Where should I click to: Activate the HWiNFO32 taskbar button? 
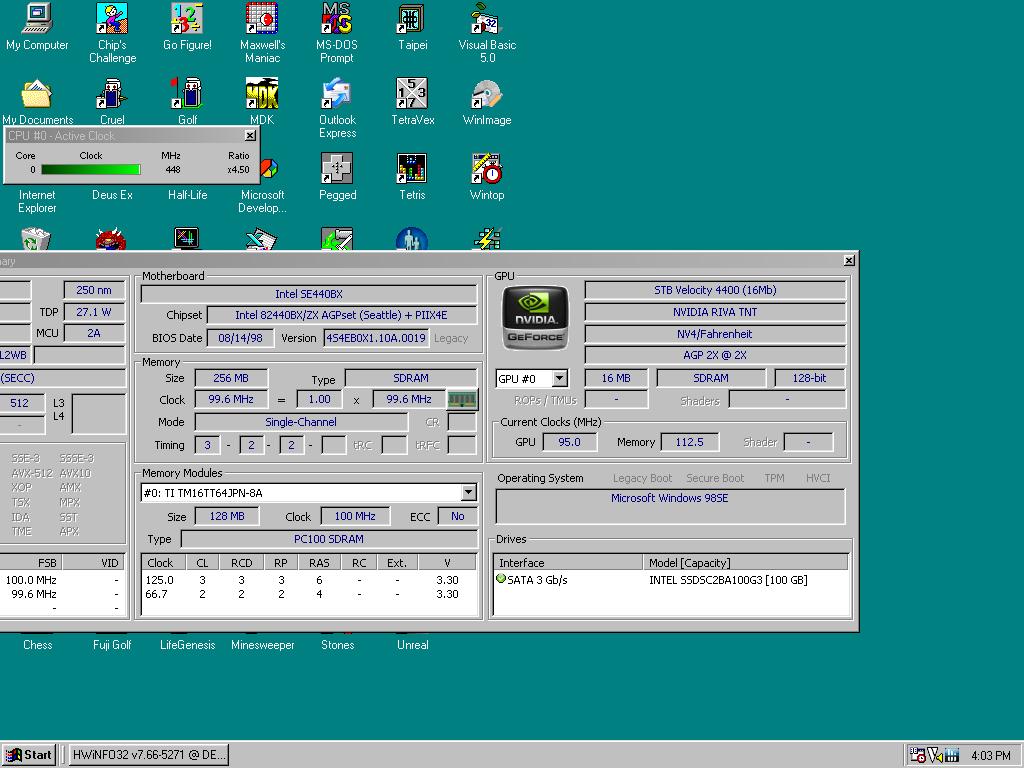point(148,755)
